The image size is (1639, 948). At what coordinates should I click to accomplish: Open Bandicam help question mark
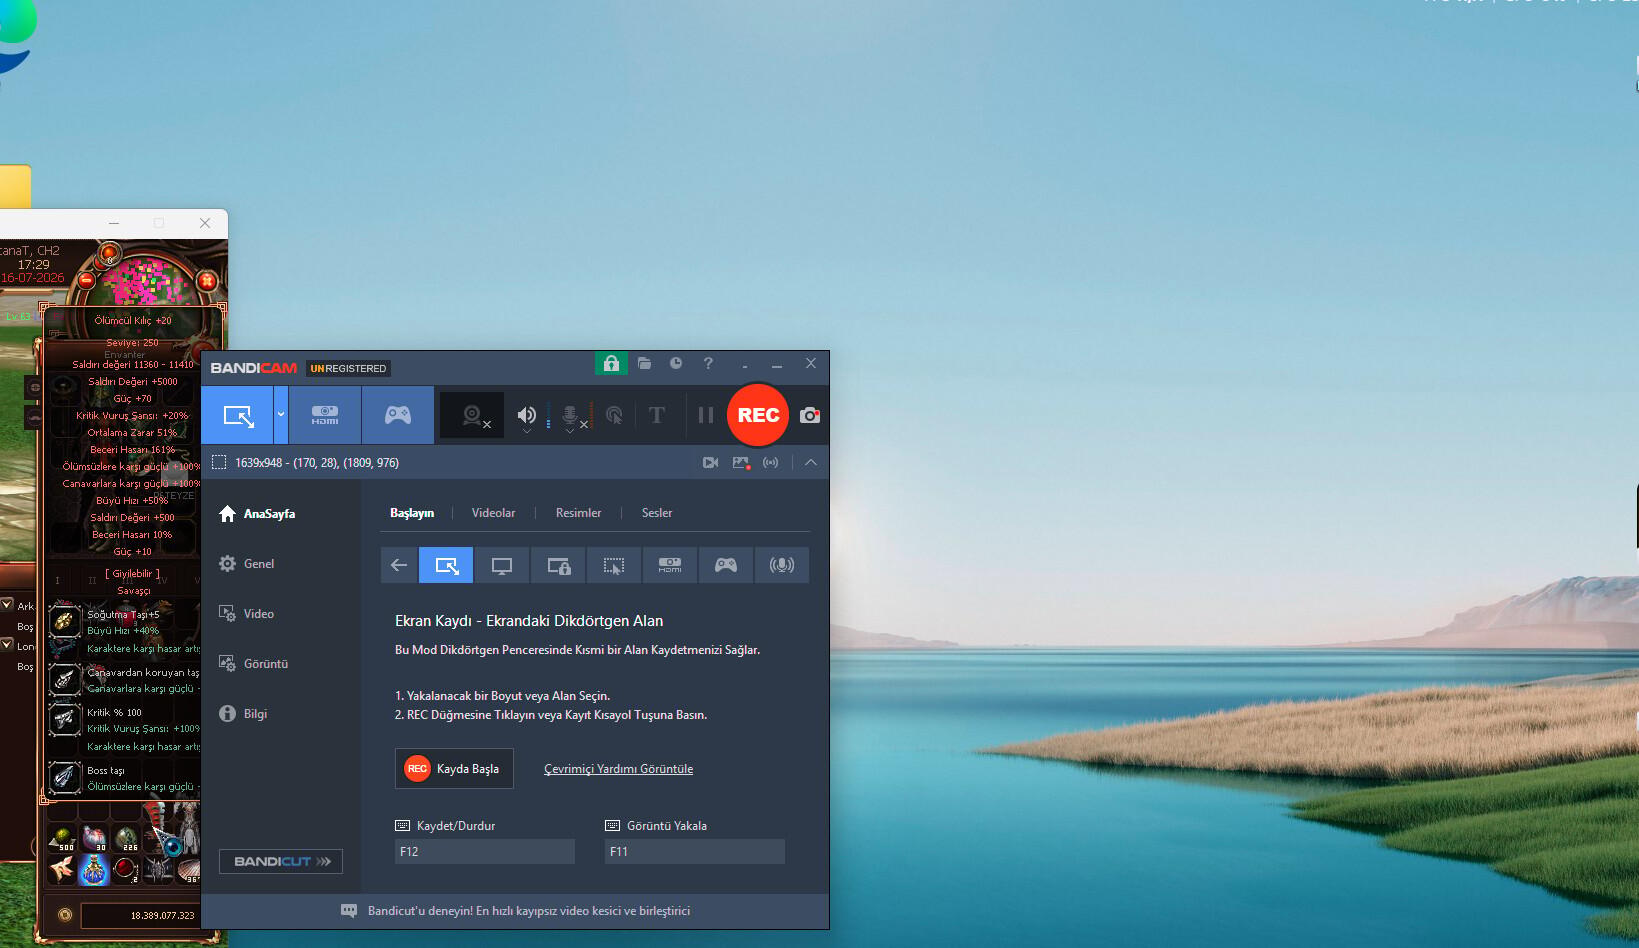pyautogui.click(x=708, y=363)
